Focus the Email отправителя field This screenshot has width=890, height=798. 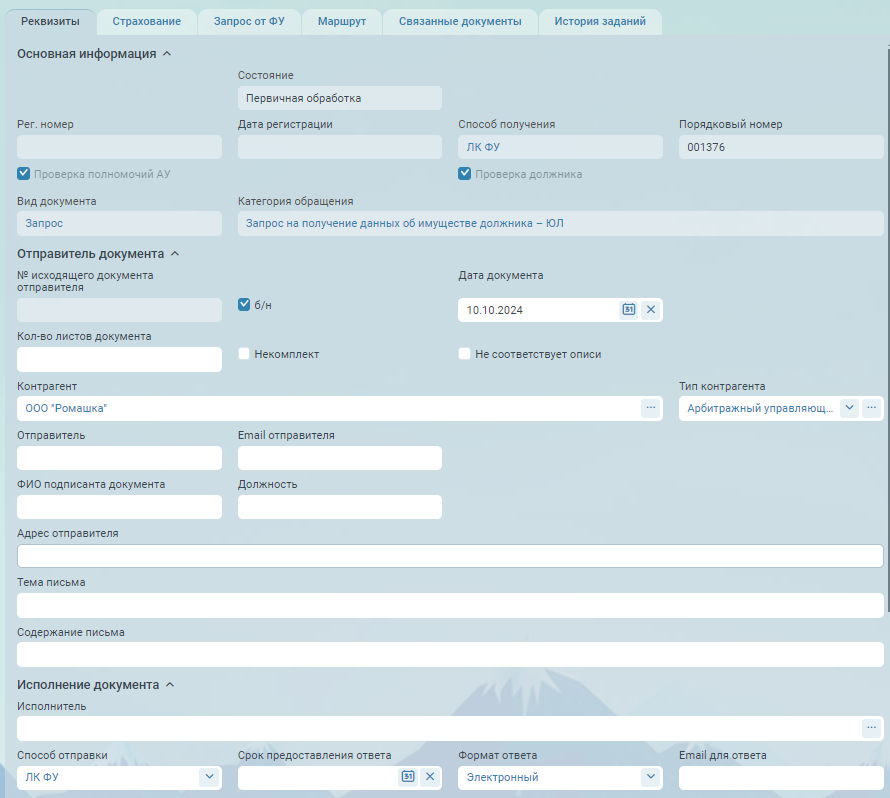(x=340, y=458)
